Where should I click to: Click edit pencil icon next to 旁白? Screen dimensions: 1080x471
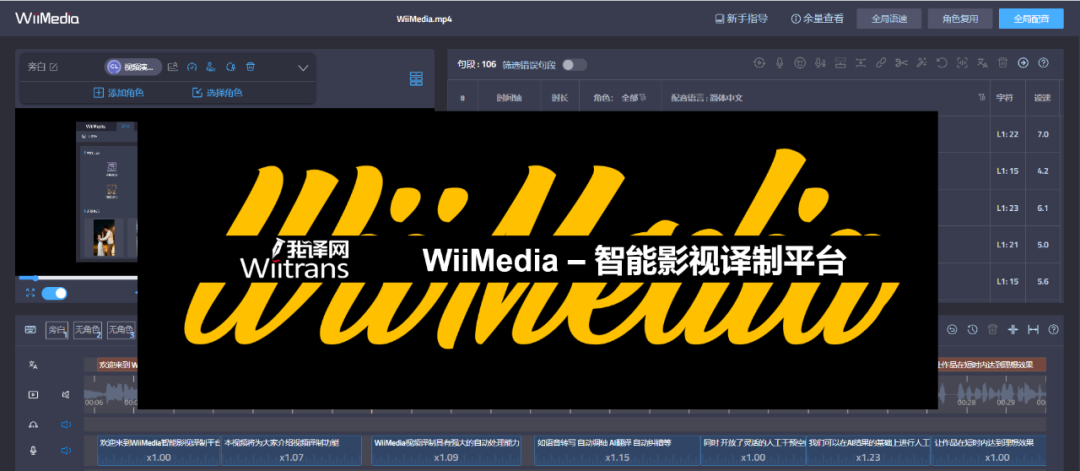[54, 67]
